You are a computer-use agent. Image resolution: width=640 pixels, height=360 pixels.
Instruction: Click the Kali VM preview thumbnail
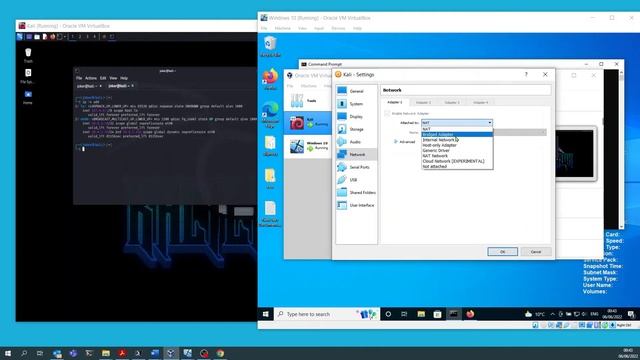575,154
